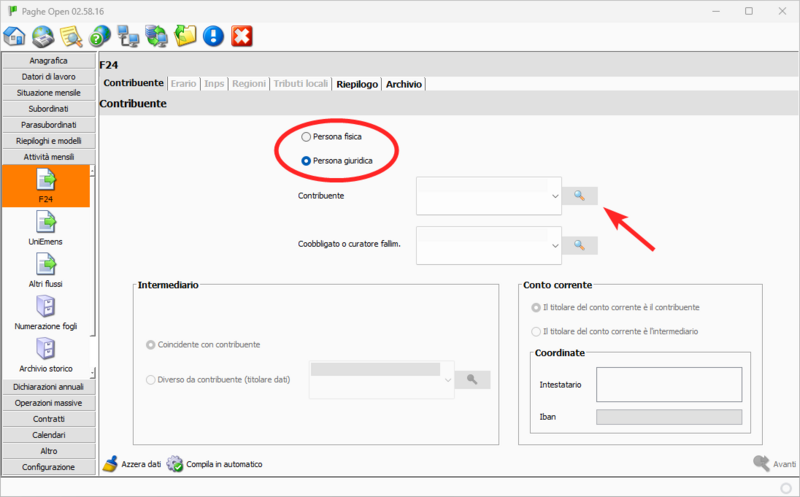Viewport: 800px width, 497px height.
Task: Click search magnifier next to Contribuente field
Action: coord(579,196)
